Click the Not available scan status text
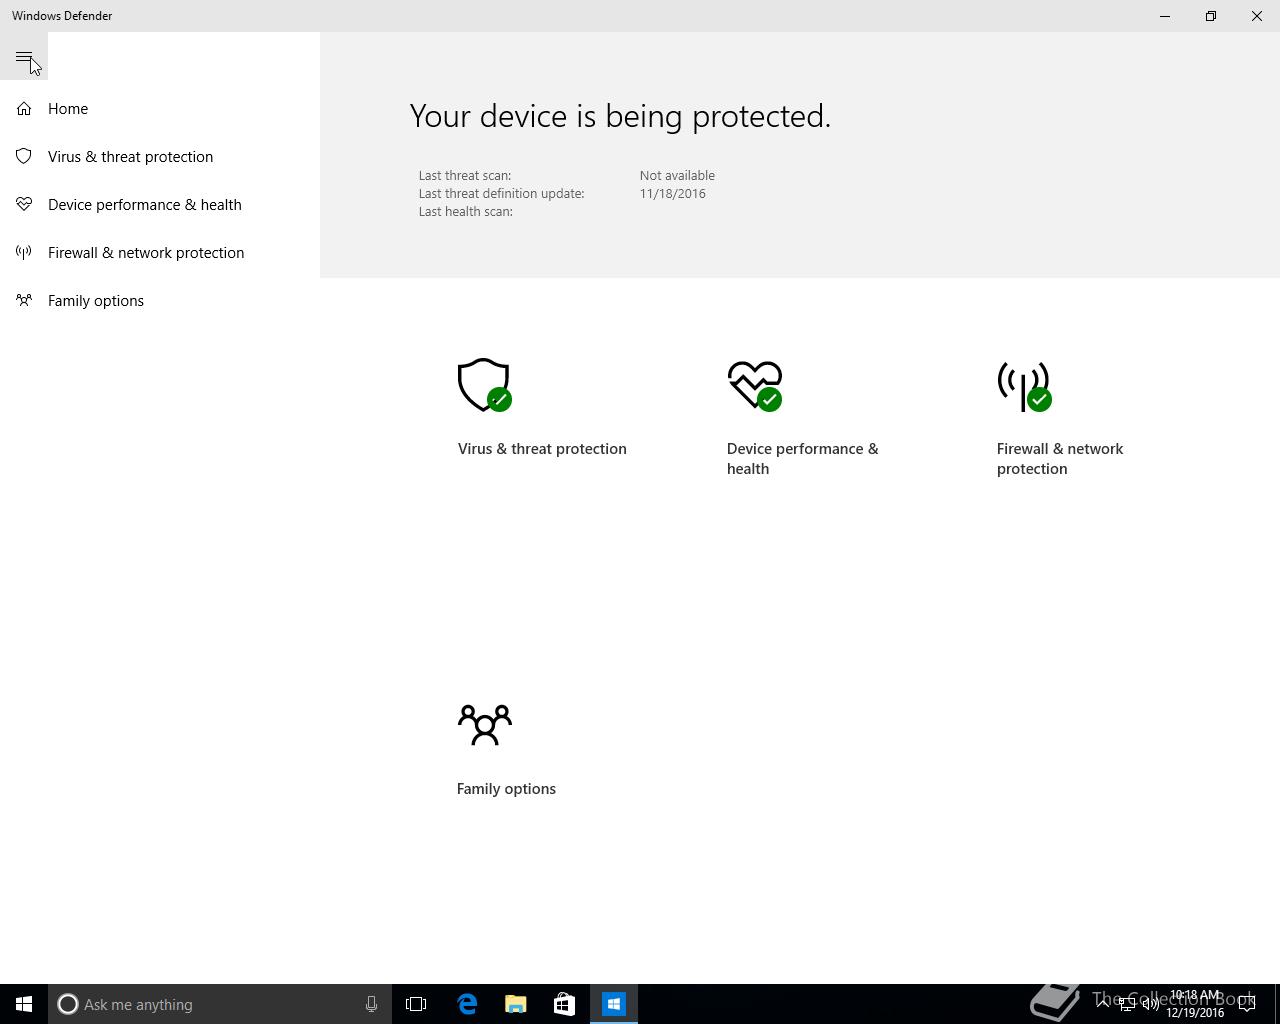The height and width of the screenshot is (1024, 1280). coord(677,176)
